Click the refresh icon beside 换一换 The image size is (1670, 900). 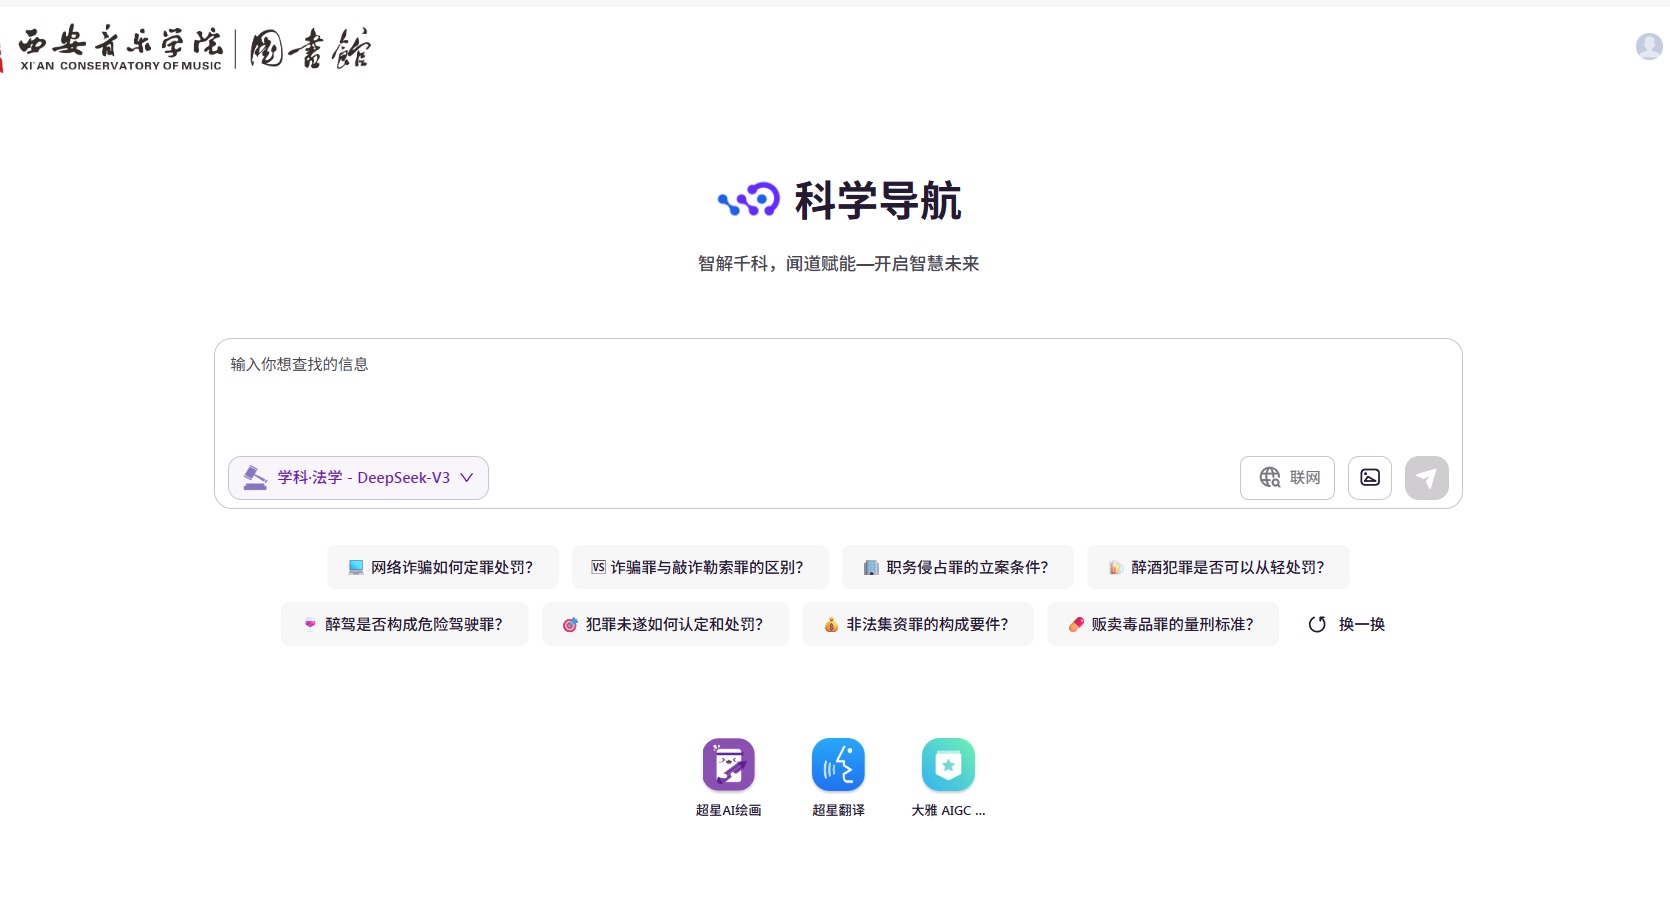1317,624
